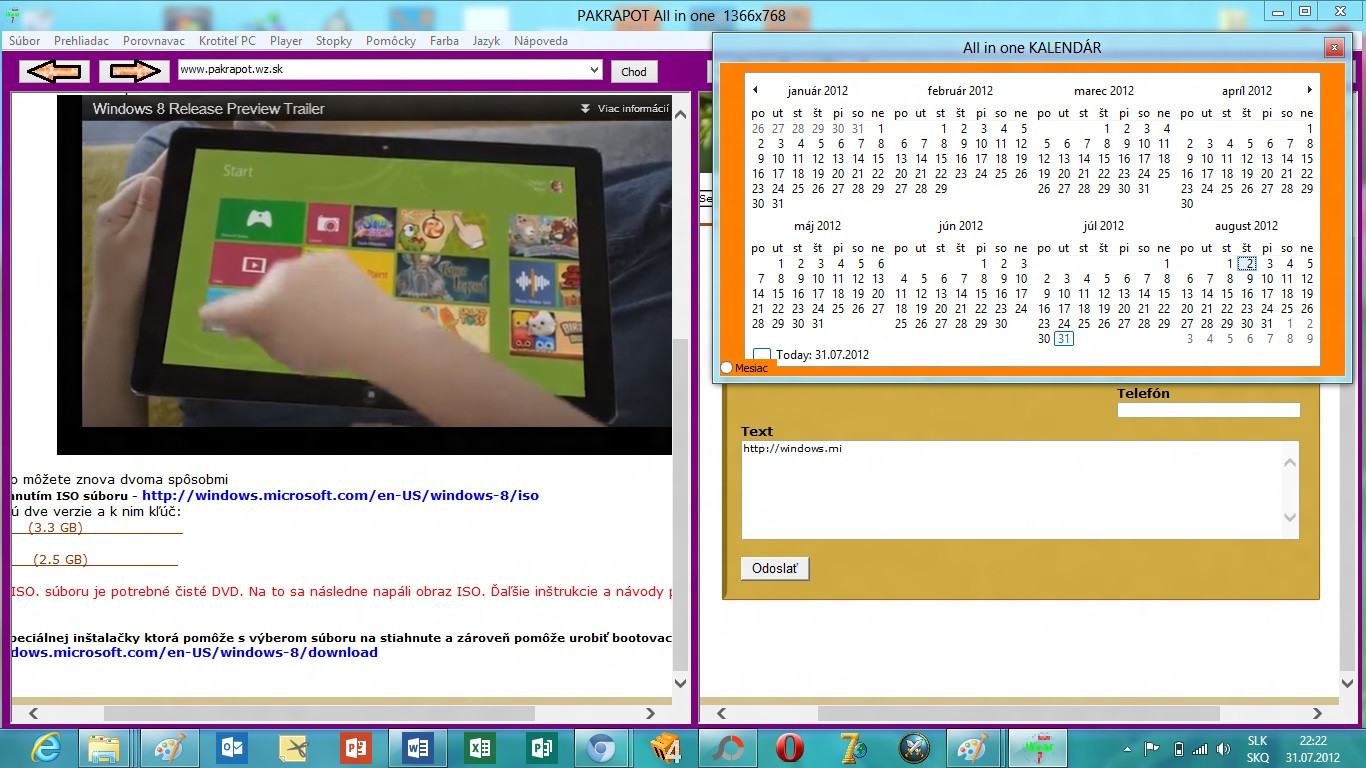Open the Porovnavac menu

154,41
